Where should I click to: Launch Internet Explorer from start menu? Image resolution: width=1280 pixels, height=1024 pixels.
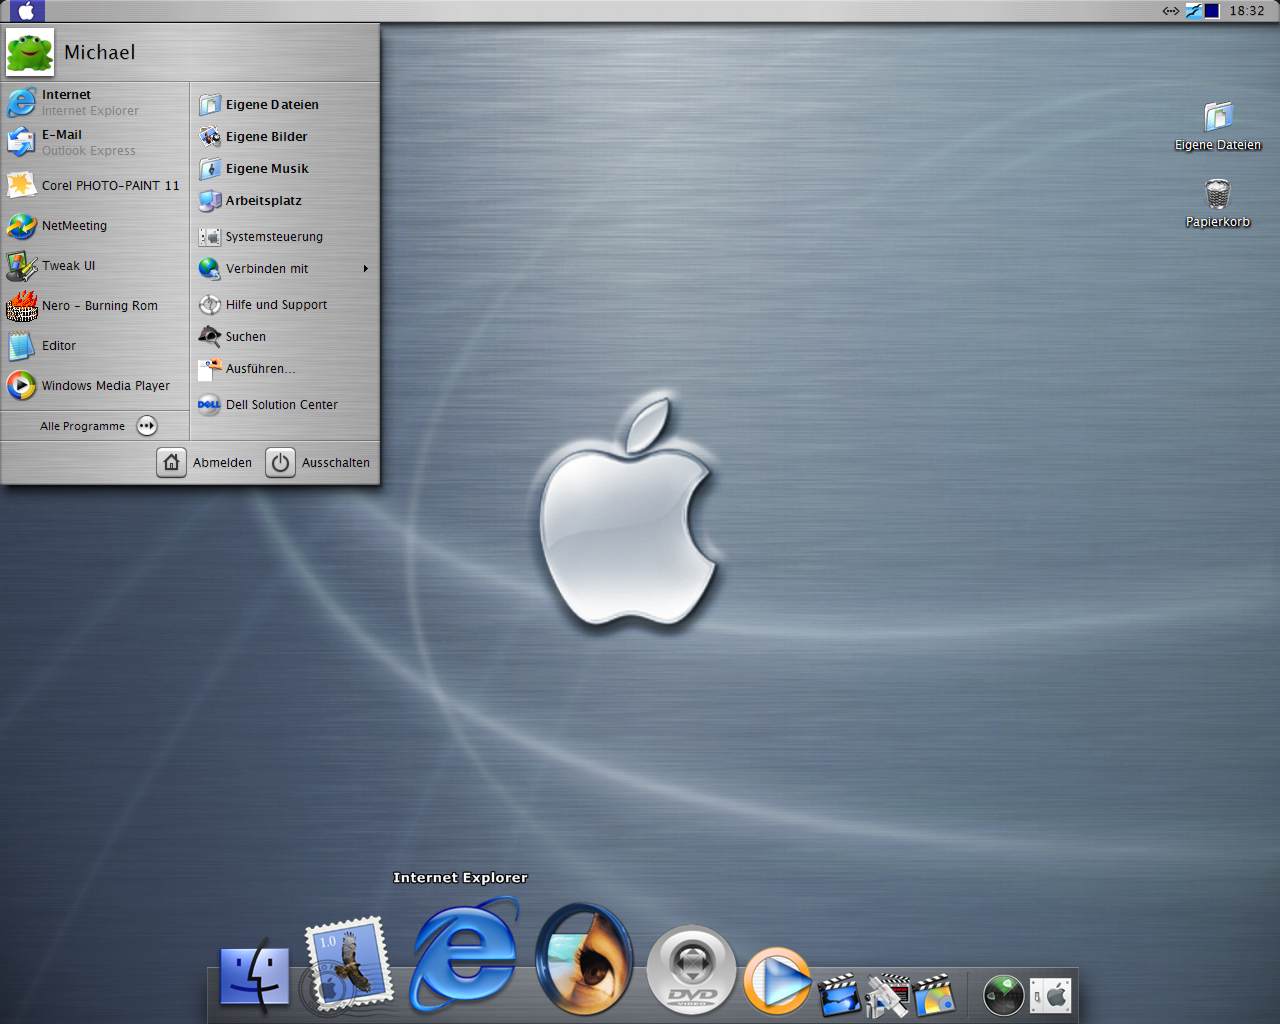tap(96, 102)
